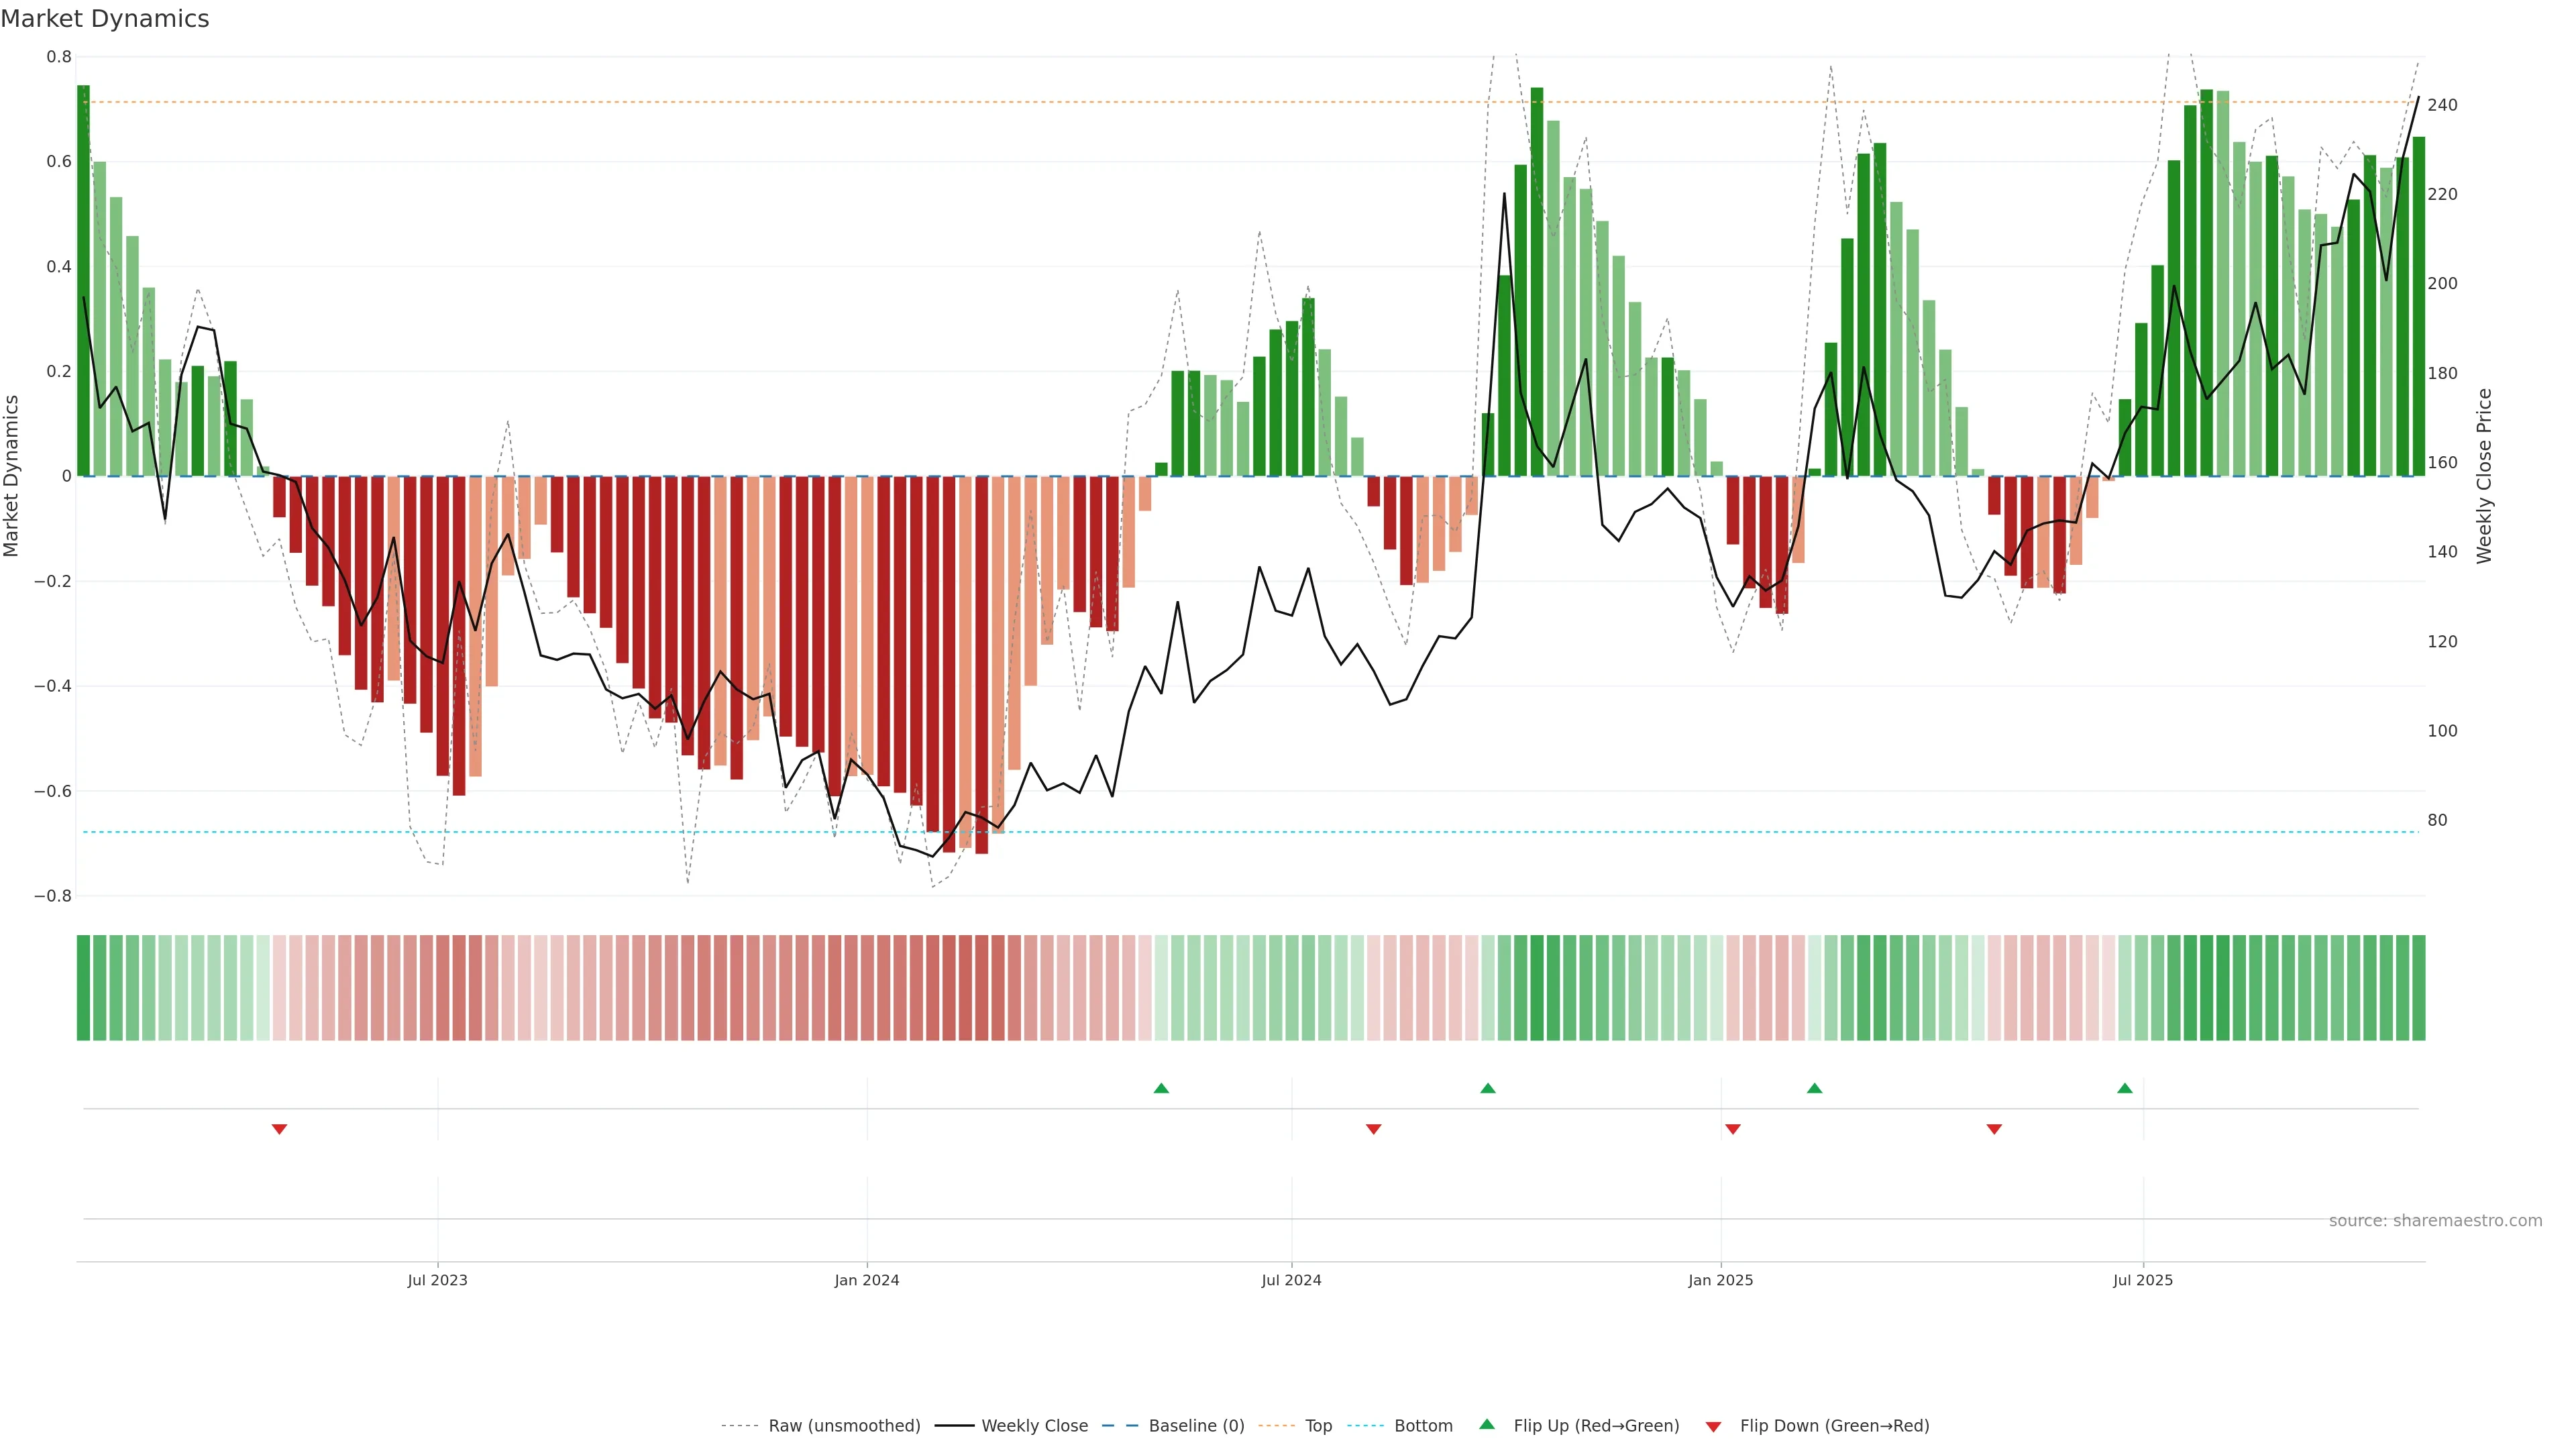
Task: Click the Market Dynamics chart title
Action: 105,19
